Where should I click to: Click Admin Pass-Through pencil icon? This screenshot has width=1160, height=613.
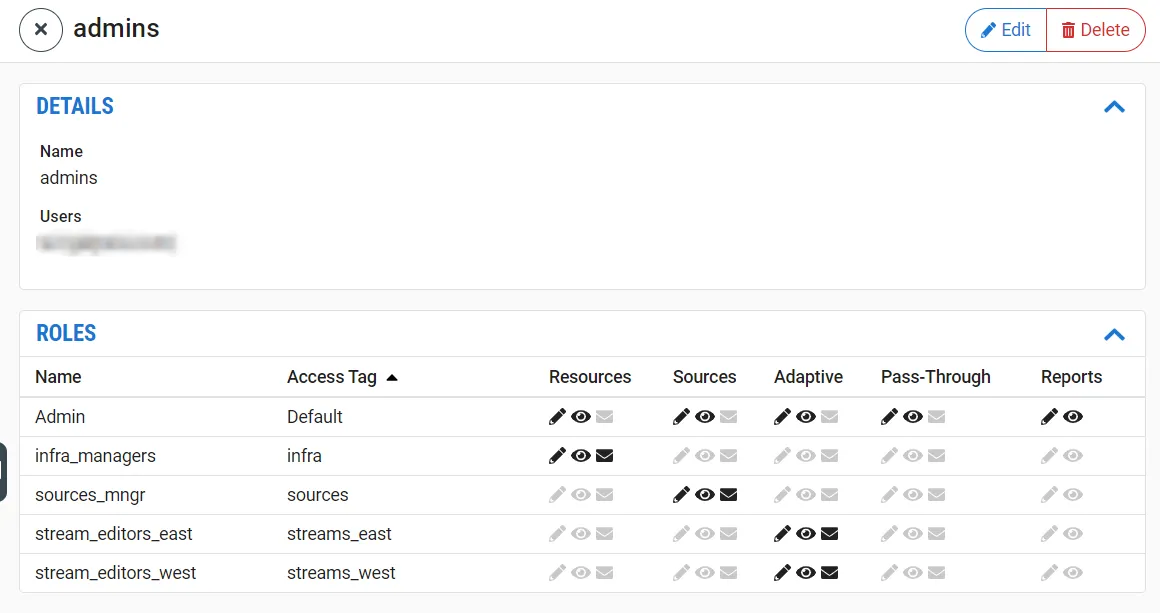pos(889,417)
